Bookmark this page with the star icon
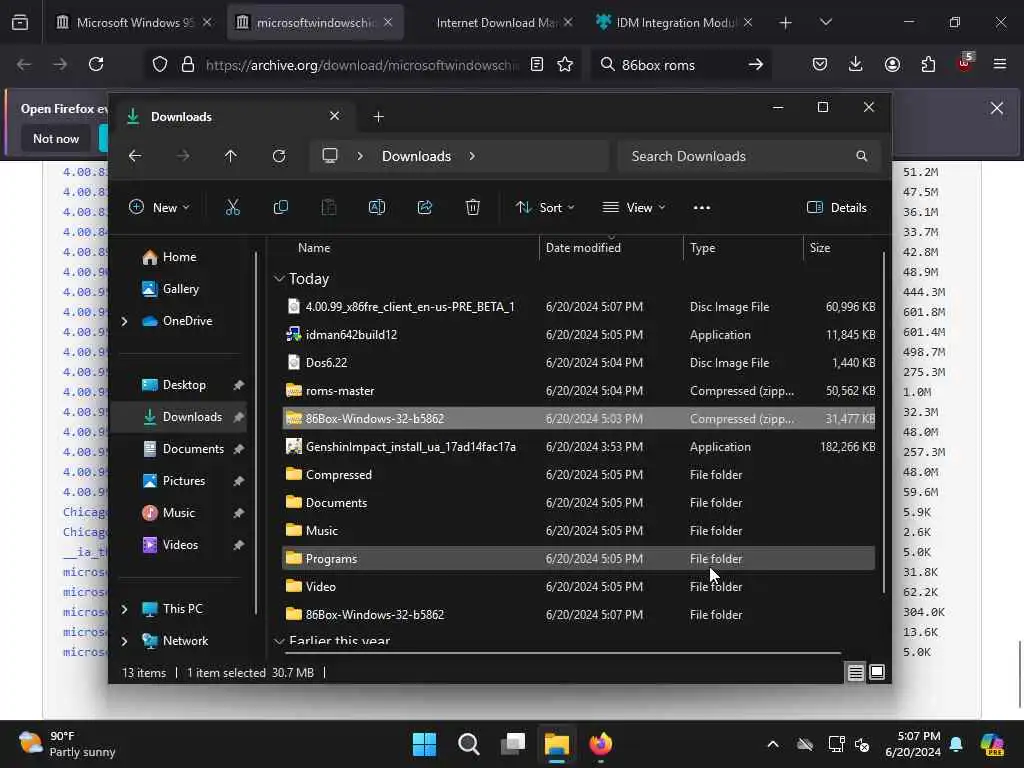This screenshot has height=768, width=1024. 565,64
